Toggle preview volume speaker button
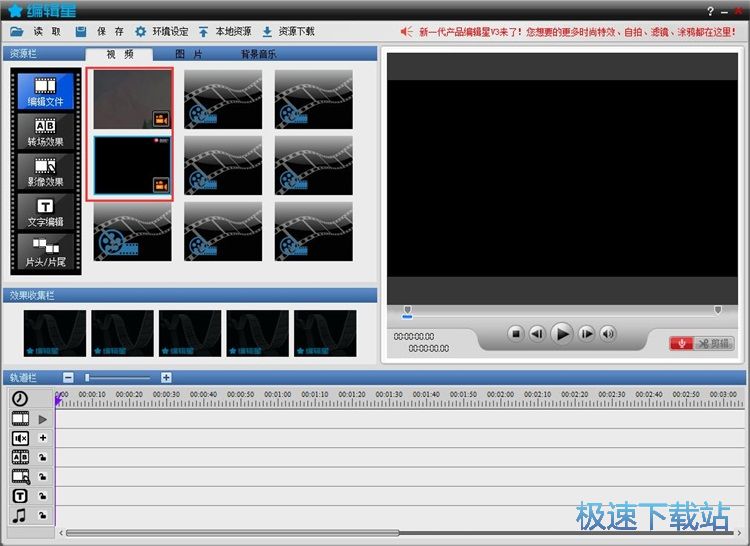This screenshot has width=750, height=546. tap(608, 334)
